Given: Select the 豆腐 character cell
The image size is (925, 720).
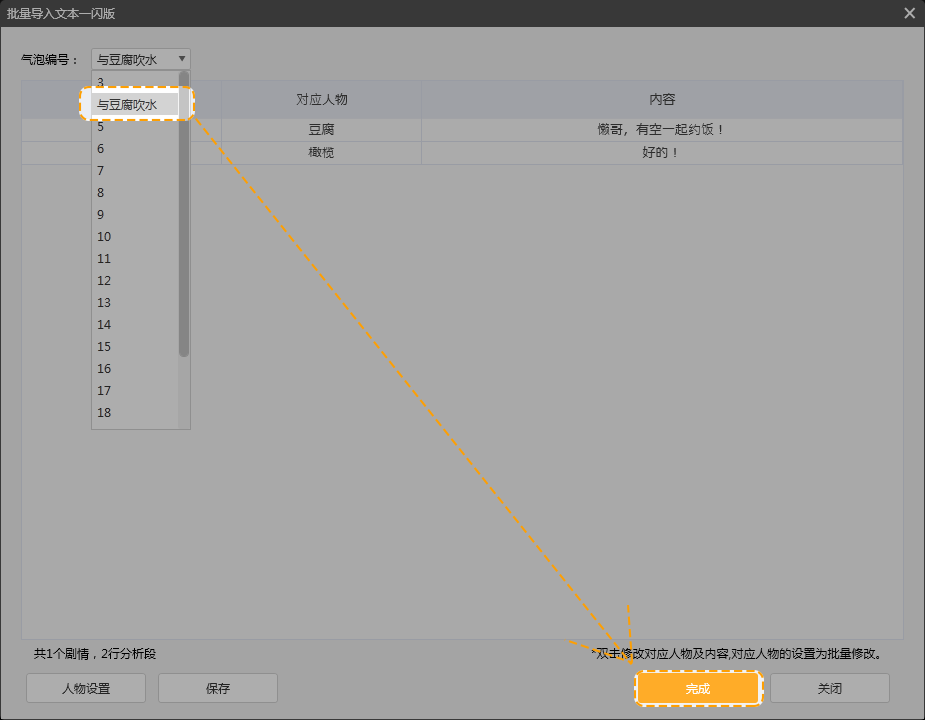Looking at the screenshot, I should pyautogui.click(x=321, y=130).
